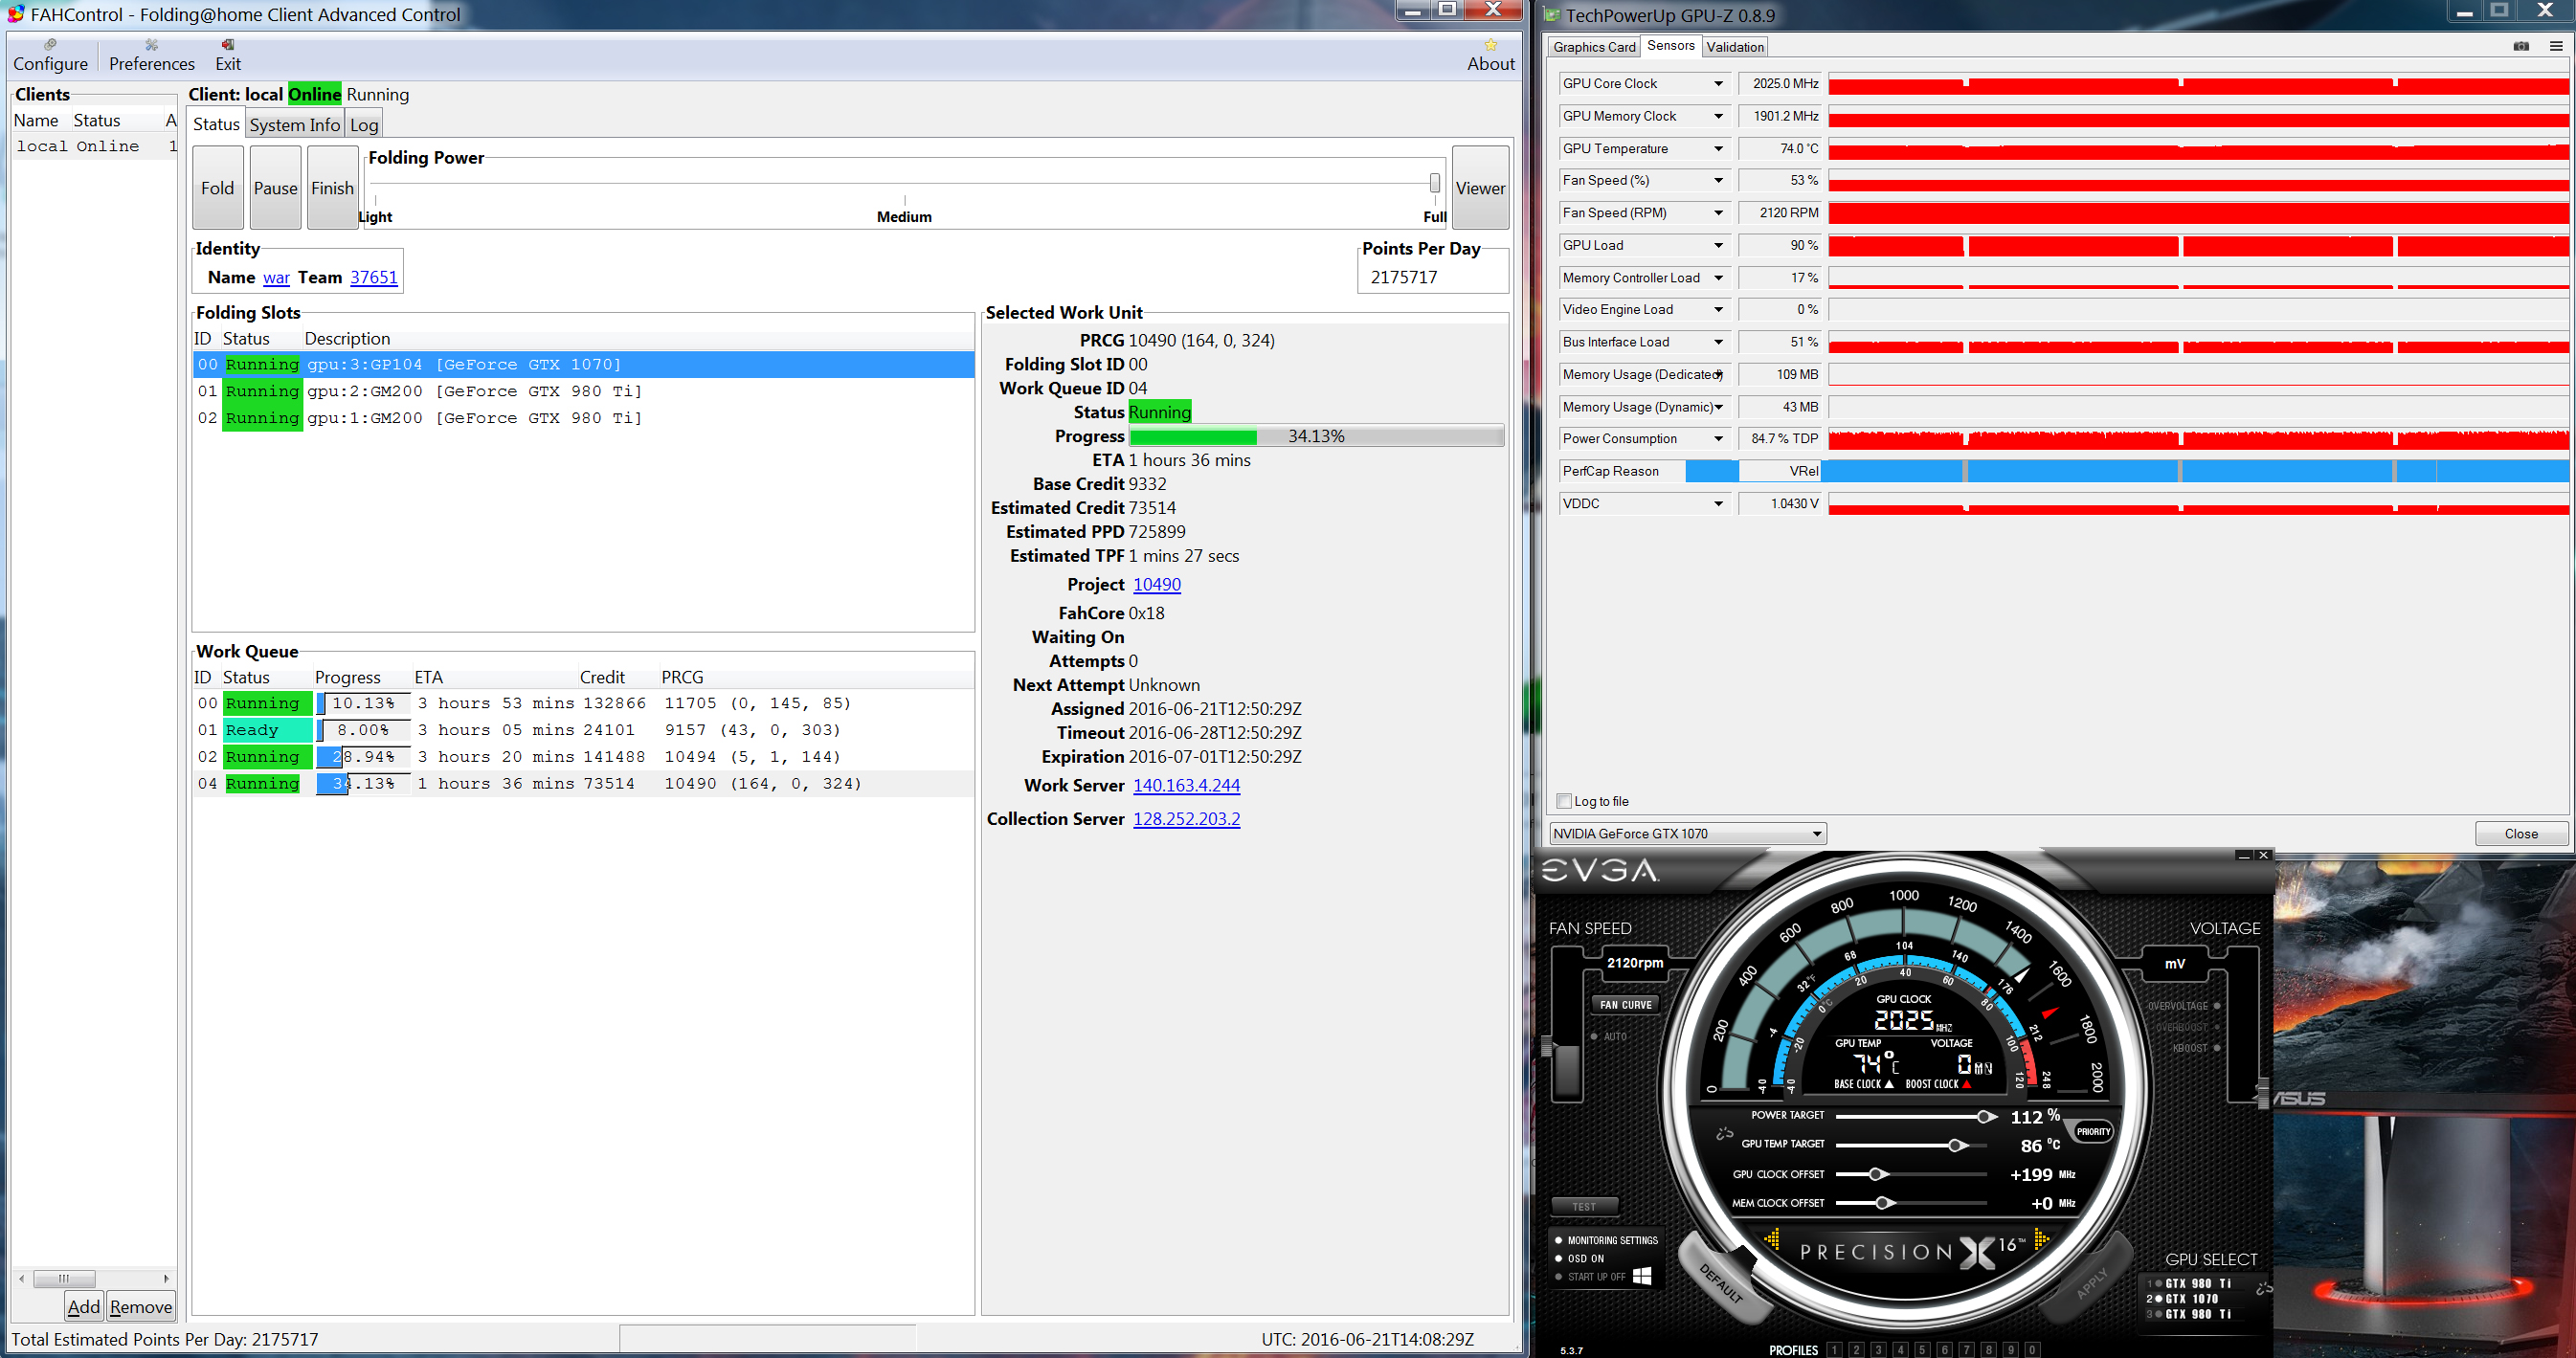Toggle the OSD ON option

pyautogui.click(x=1584, y=1259)
